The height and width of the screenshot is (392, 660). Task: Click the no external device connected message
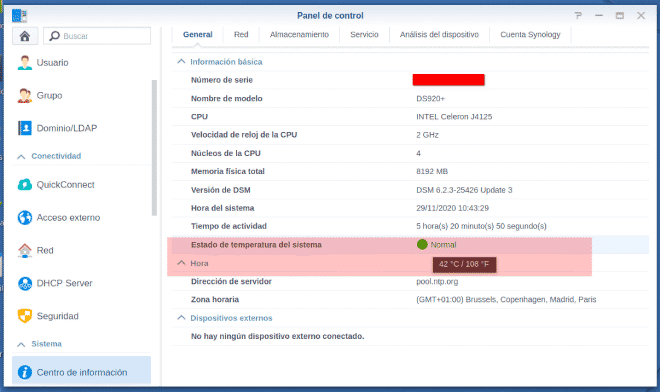pyautogui.click(x=277, y=336)
